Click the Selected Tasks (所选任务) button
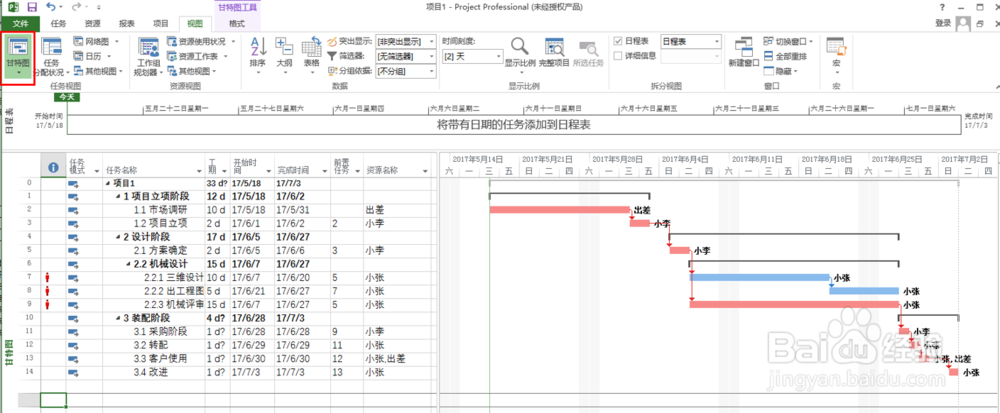This screenshot has height=413, width=1000. tap(587, 54)
